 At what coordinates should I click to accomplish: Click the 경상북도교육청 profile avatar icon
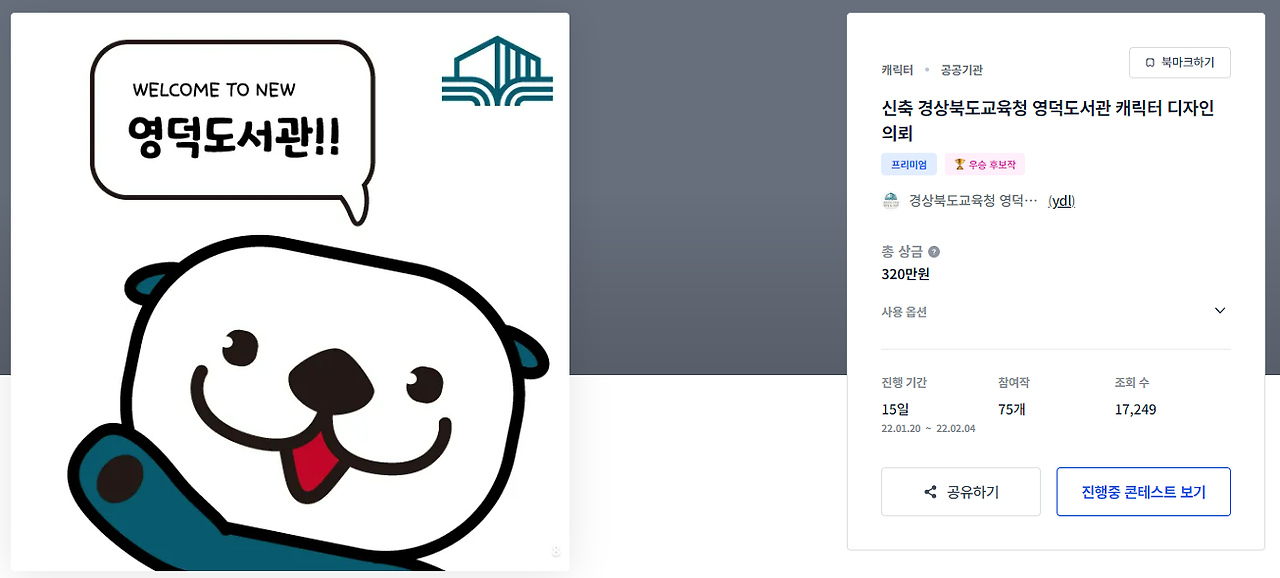pyautogui.click(x=891, y=200)
